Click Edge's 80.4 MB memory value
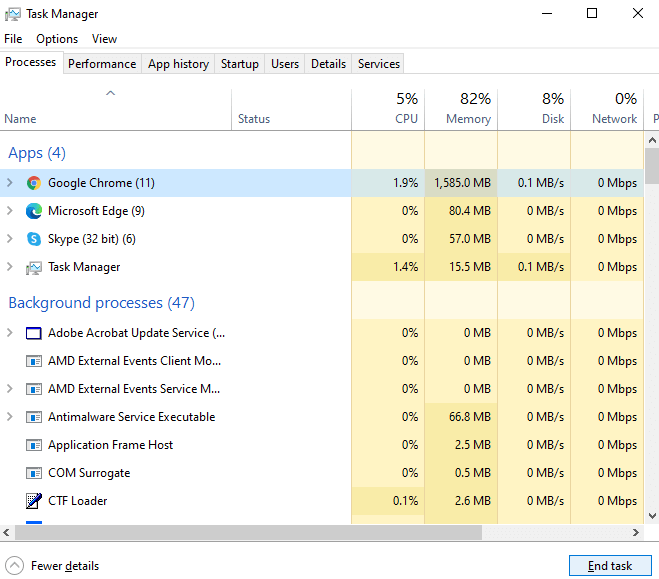Viewport: 659px width, 579px height. coord(470,211)
